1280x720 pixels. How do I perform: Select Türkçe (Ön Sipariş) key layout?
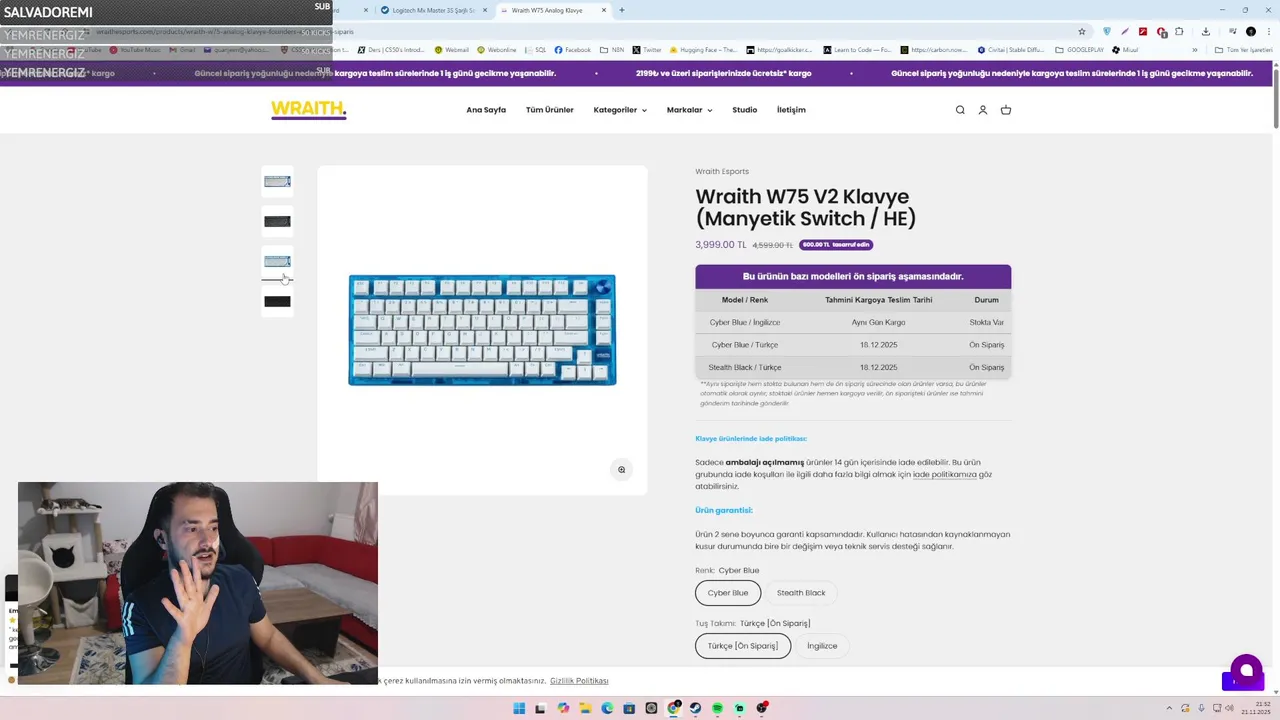pyautogui.click(x=743, y=646)
